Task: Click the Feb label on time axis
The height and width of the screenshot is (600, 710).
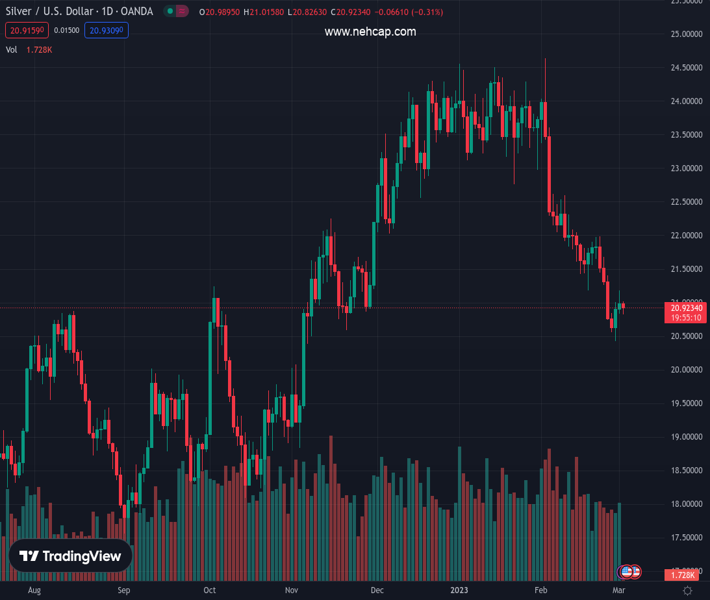Action: coord(541,591)
